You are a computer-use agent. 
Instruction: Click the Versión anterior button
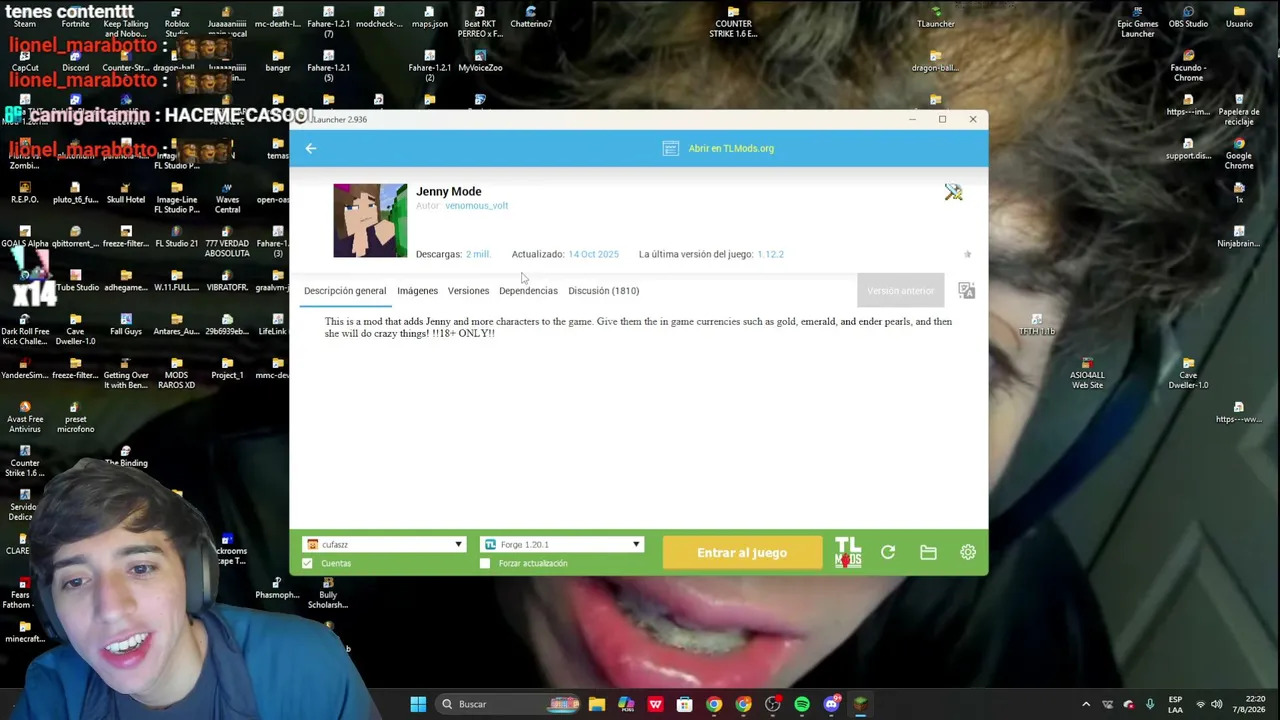(900, 291)
